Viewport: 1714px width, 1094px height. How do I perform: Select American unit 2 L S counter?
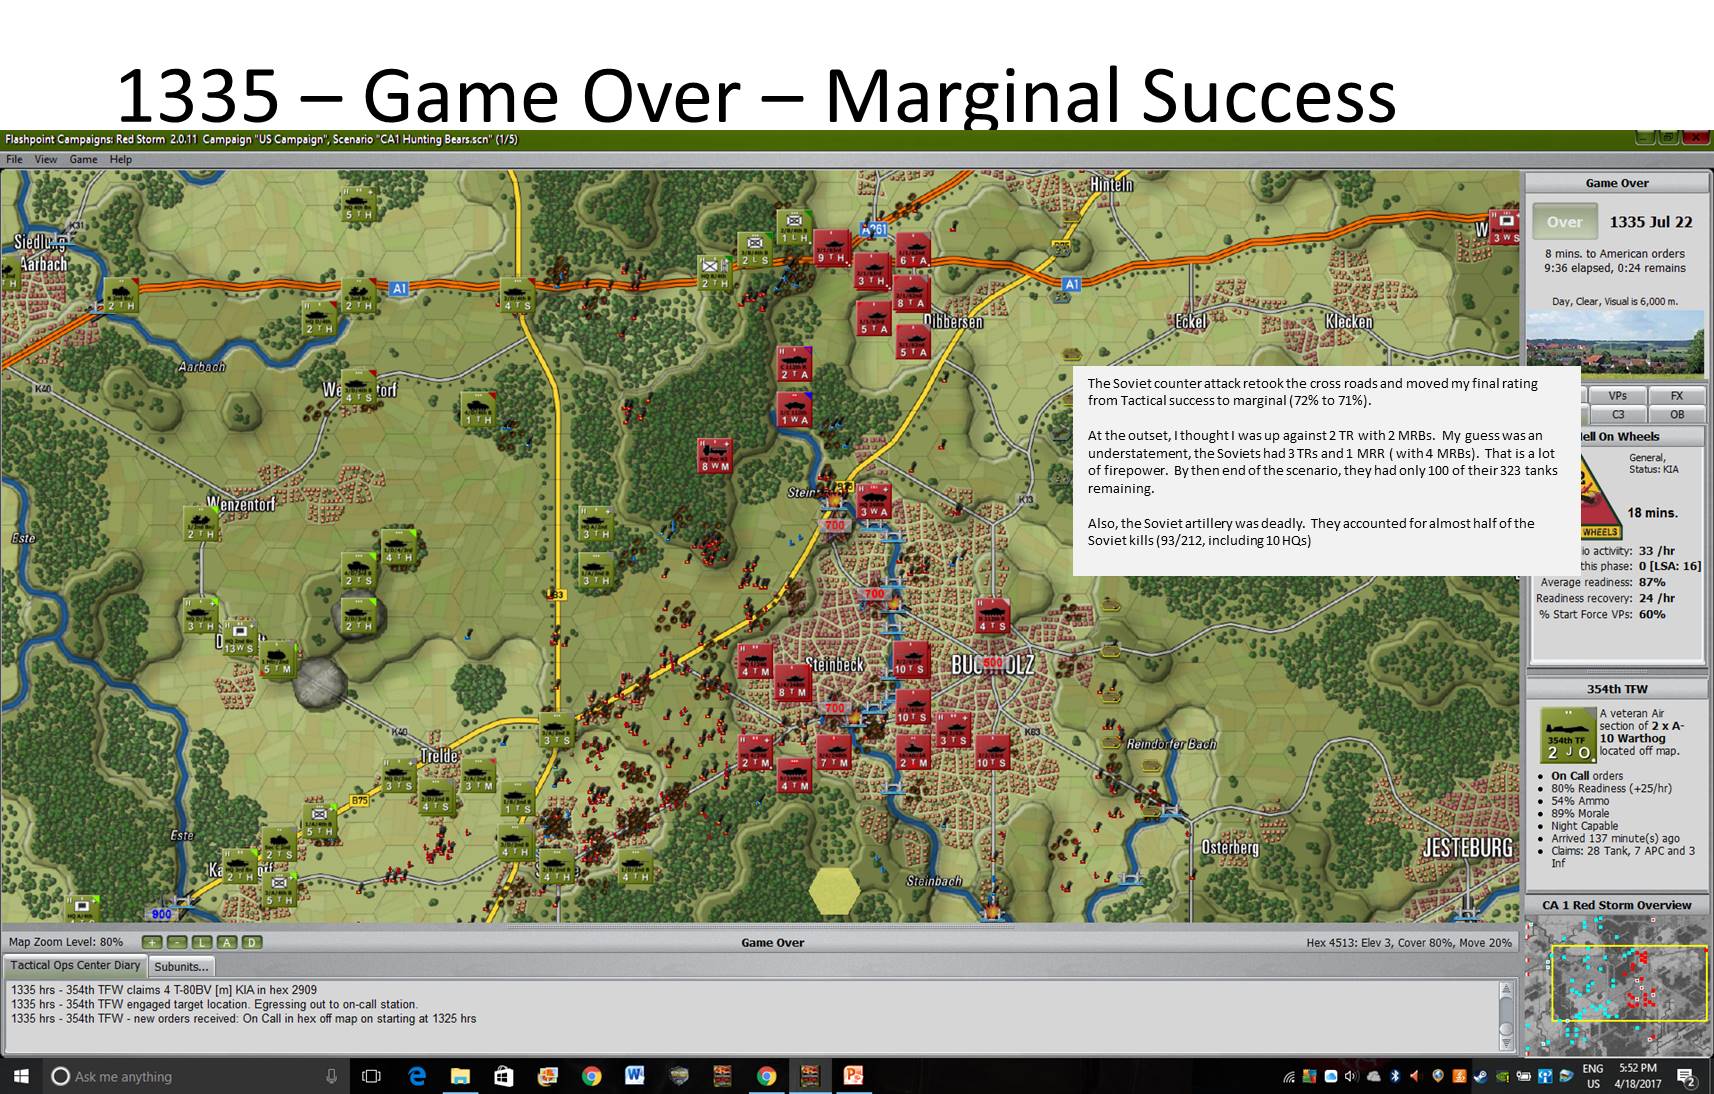[755, 250]
